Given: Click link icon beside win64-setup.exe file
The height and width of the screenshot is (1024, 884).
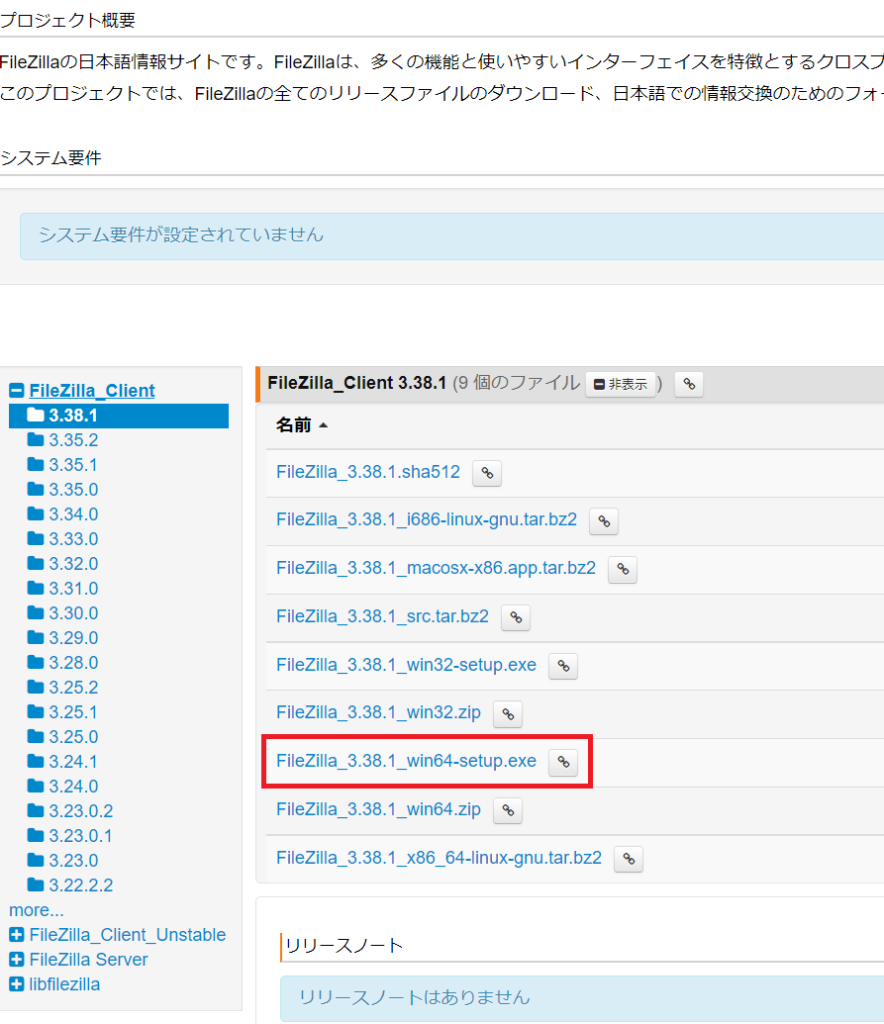Looking at the screenshot, I should (563, 762).
